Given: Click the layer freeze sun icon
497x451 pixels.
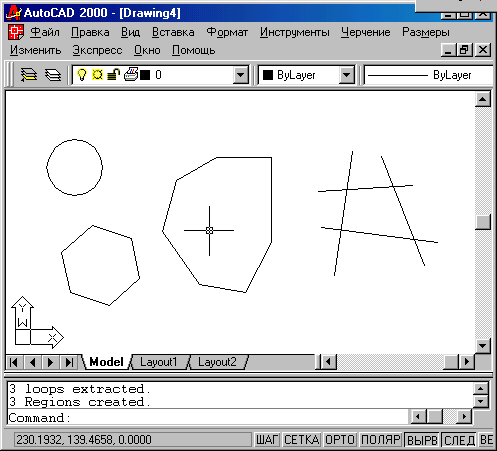Looking at the screenshot, I should tap(97, 74).
